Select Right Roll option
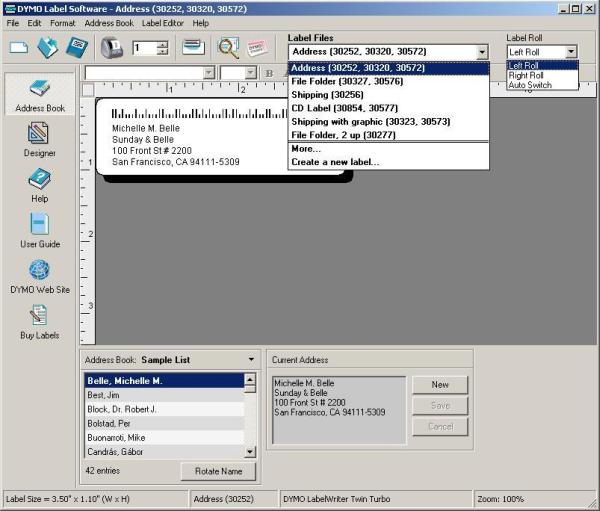Image resolution: width=600 pixels, height=511 pixels. pyautogui.click(x=542, y=75)
